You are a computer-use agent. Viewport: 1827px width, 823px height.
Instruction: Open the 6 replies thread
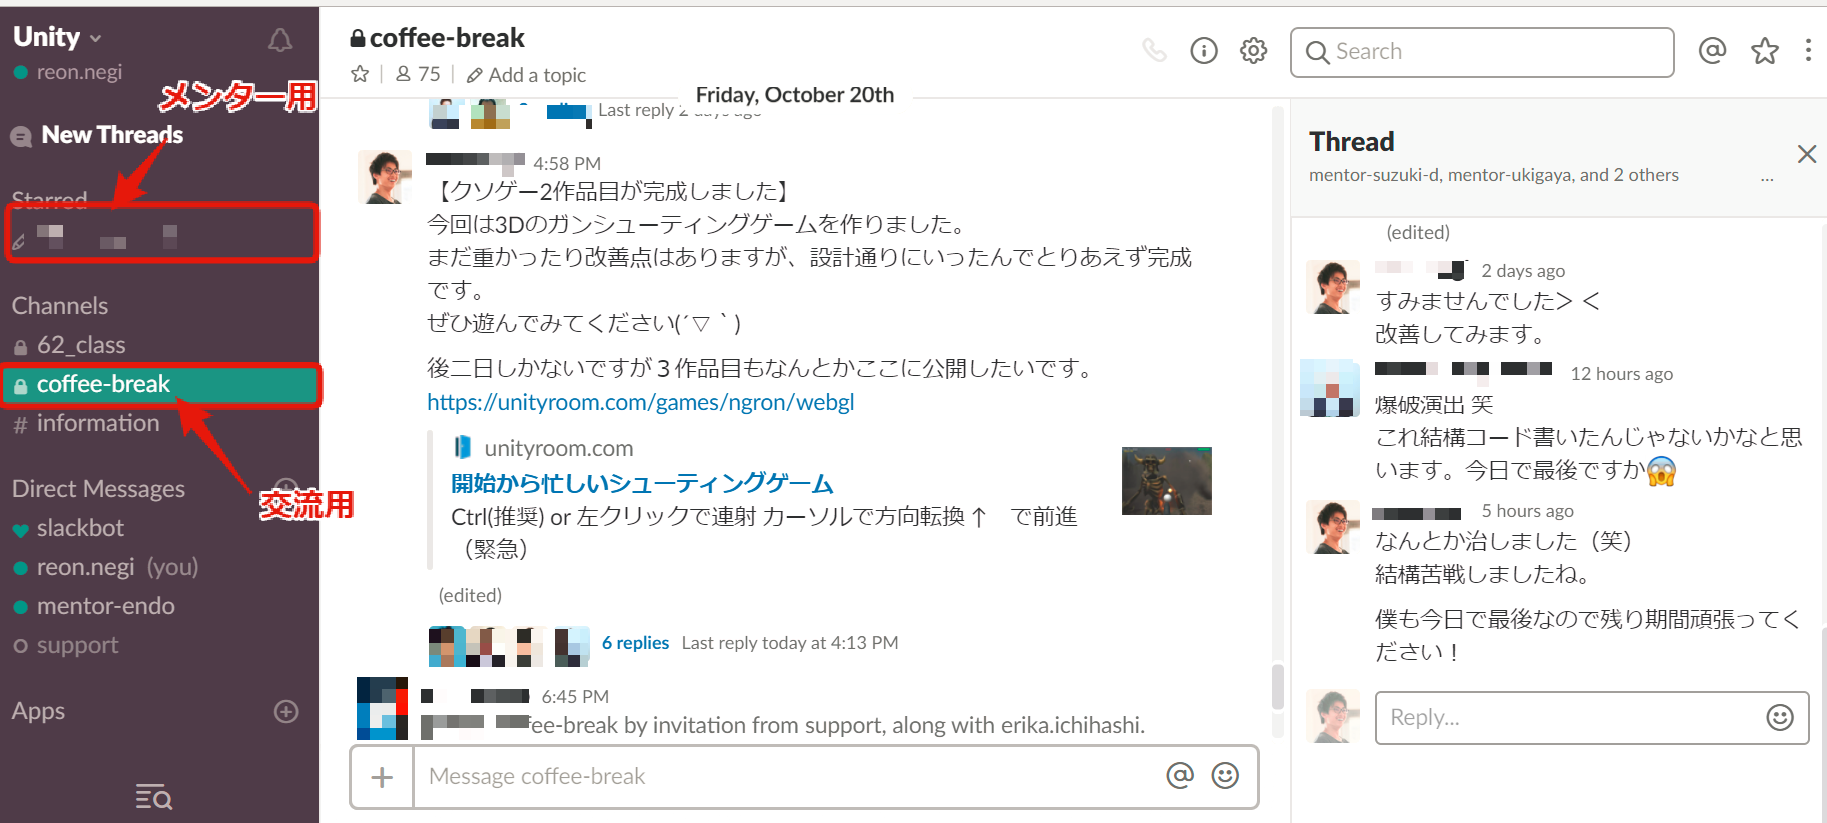(635, 643)
